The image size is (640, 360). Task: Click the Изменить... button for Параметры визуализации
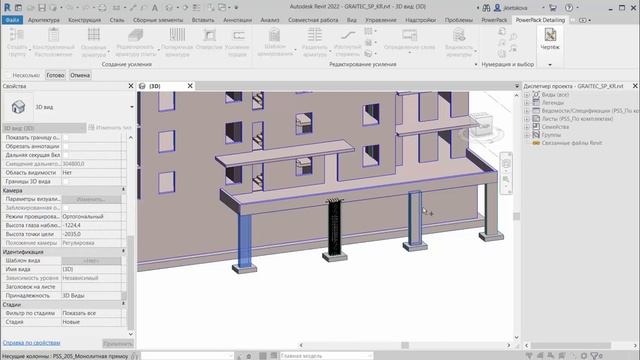[91, 199]
